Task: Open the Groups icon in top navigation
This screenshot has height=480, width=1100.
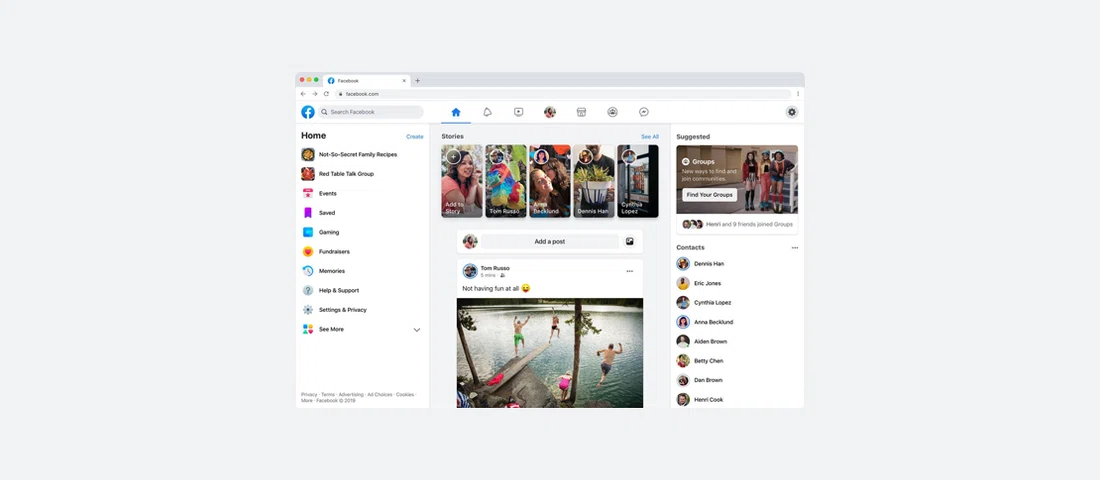Action: pyautogui.click(x=612, y=112)
